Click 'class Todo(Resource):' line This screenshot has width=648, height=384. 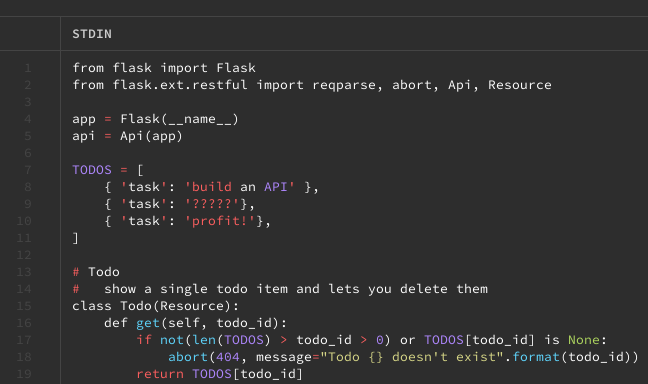(x=155, y=306)
